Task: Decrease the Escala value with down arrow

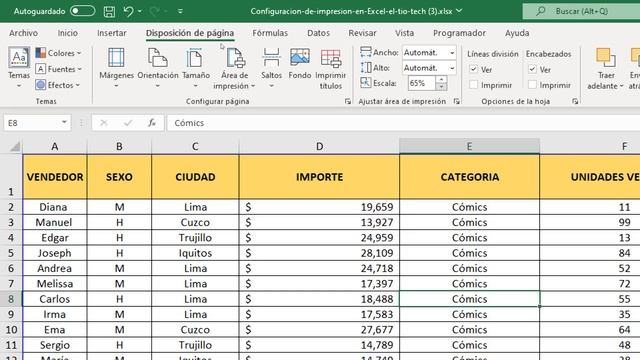Action: point(441,87)
